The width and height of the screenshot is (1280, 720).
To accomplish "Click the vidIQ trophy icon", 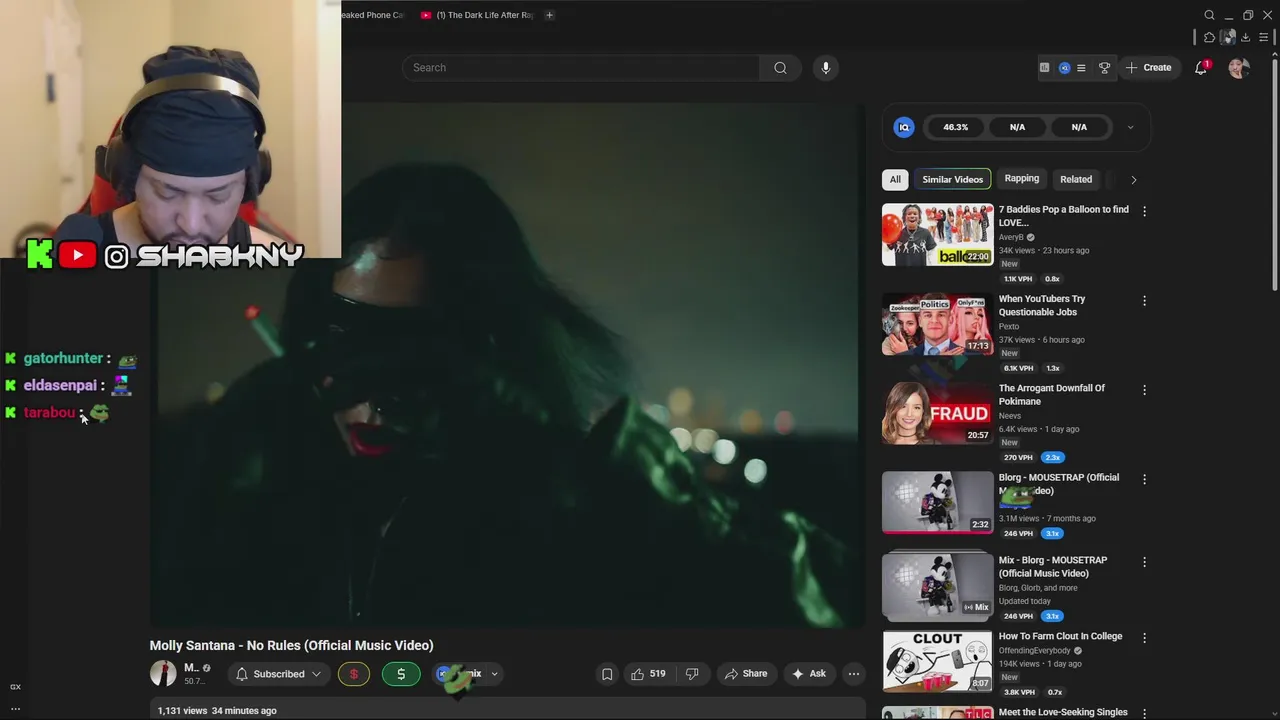I will 1104,68.
